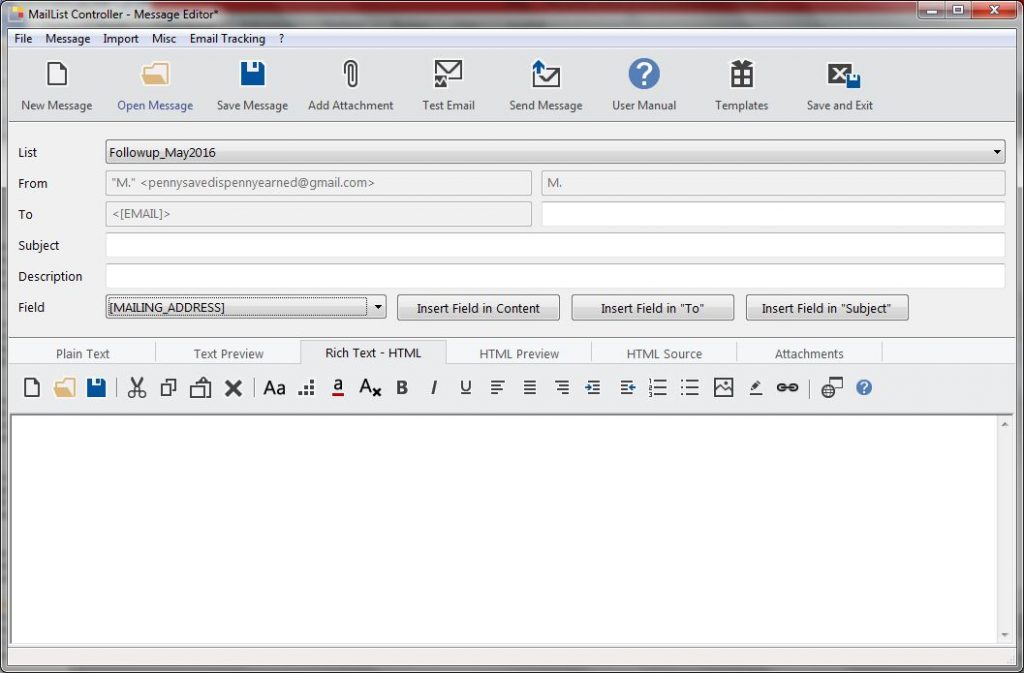Image resolution: width=1024 pixels, height=673 pixels.
Task: Switch to the Attachments tab
Action: click(809, 352)
